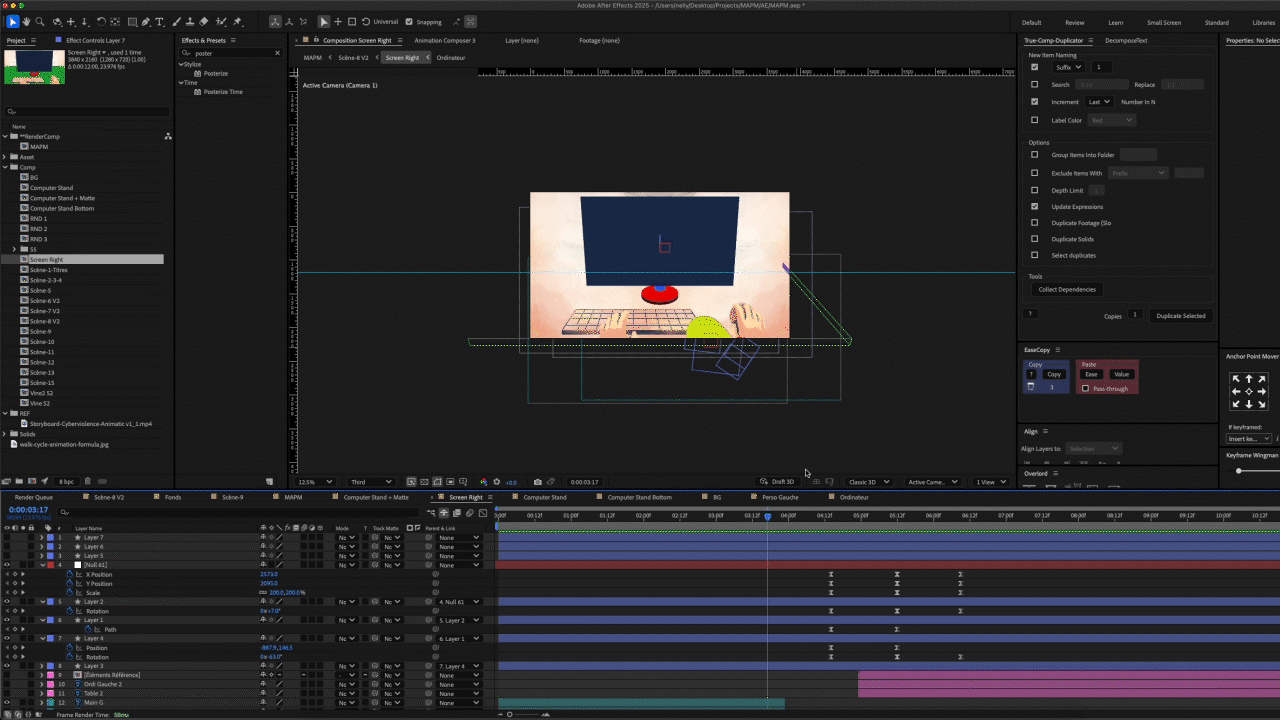Click the upper-left anchor point mover arrow
The width and height of the screenshot is (1280, 720).
[x=1236, y=380]
